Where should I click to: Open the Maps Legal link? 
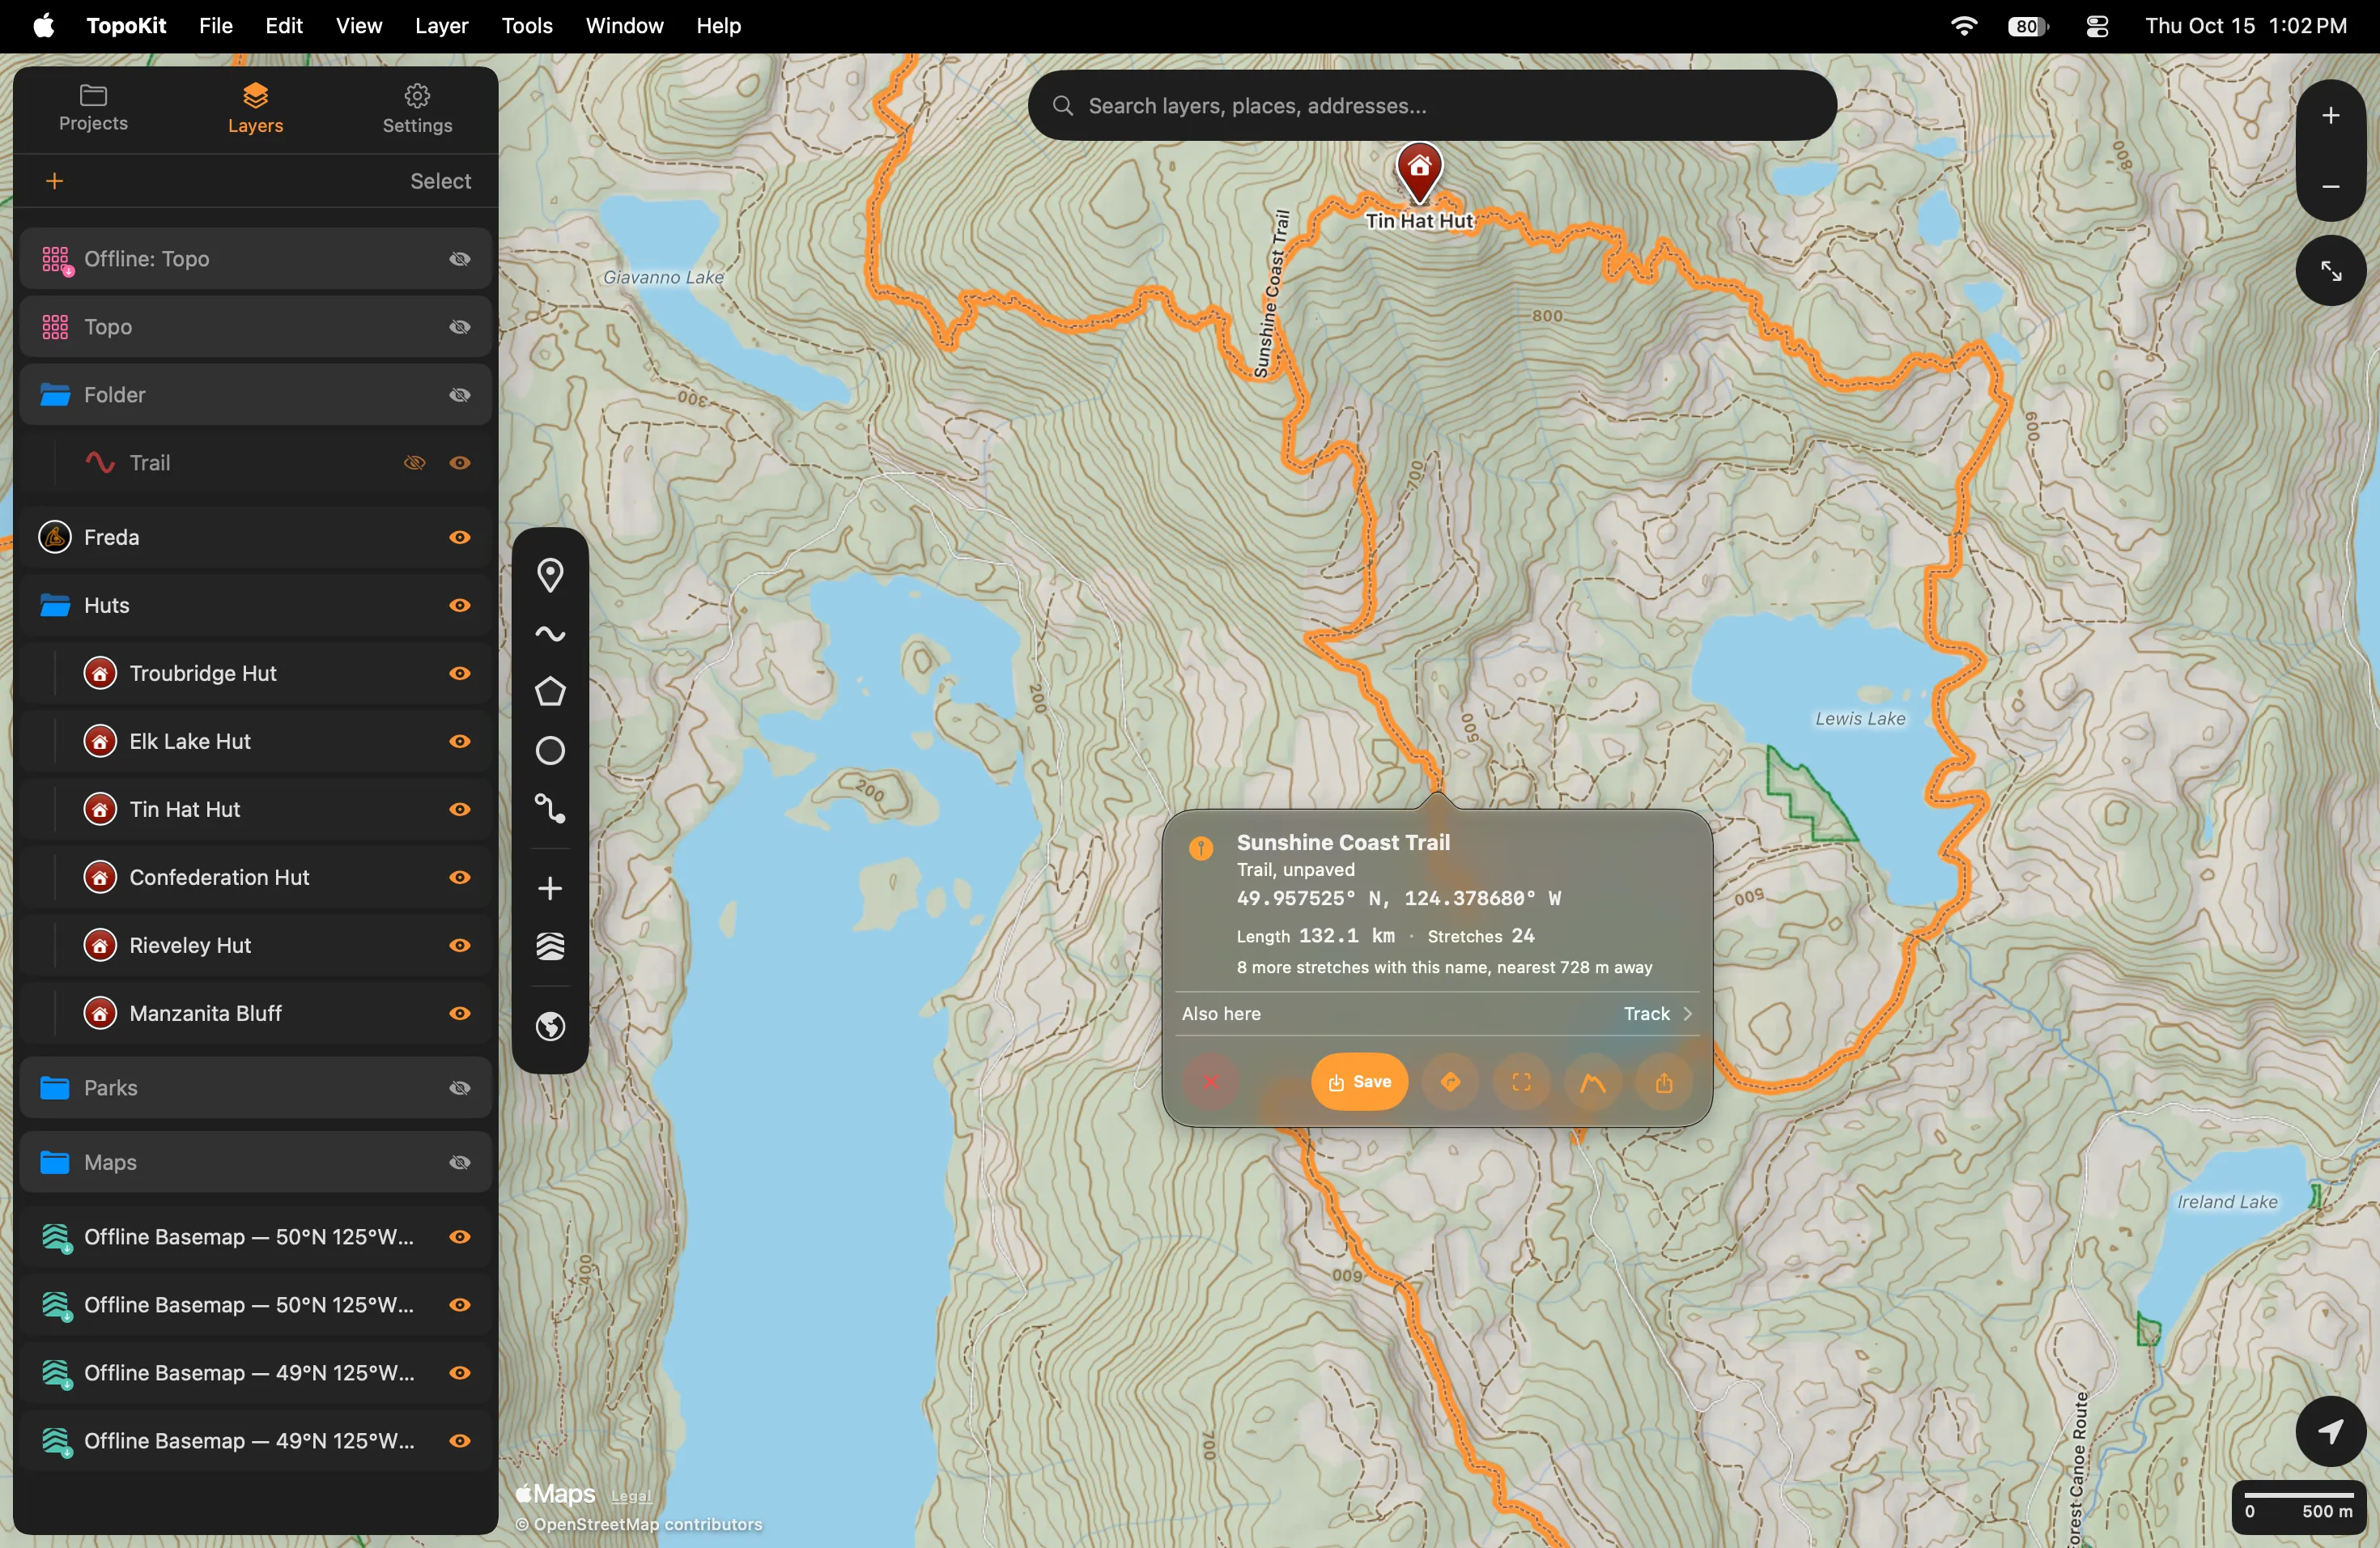631,1497
